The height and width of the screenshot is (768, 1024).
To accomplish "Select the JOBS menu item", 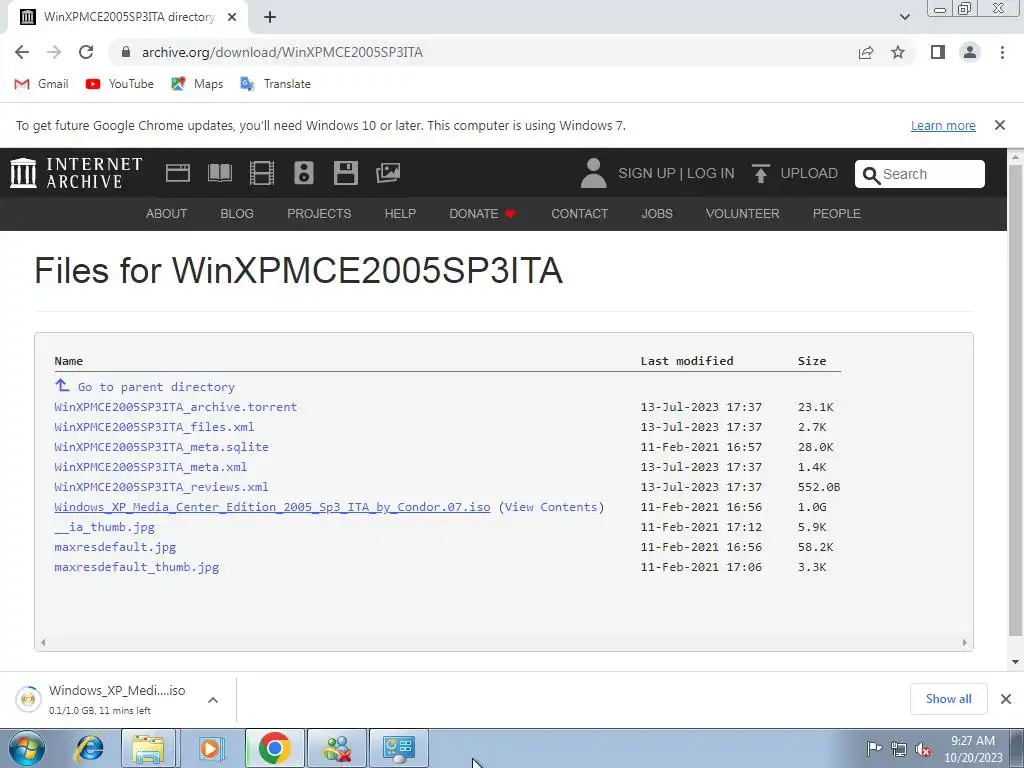I will coord(657,214).
